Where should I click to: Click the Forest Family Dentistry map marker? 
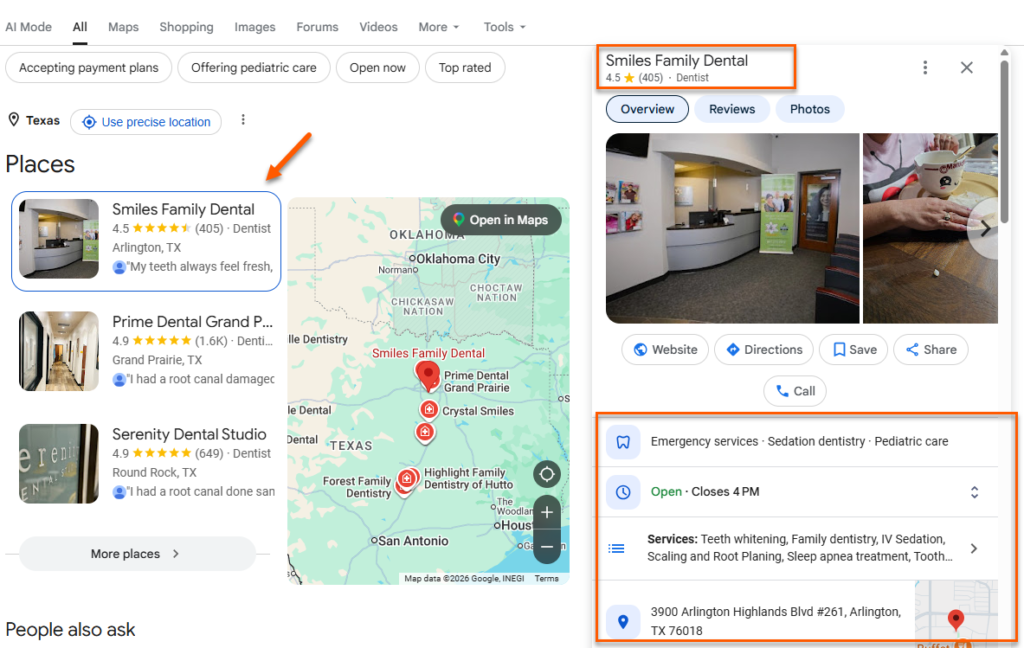403,488
